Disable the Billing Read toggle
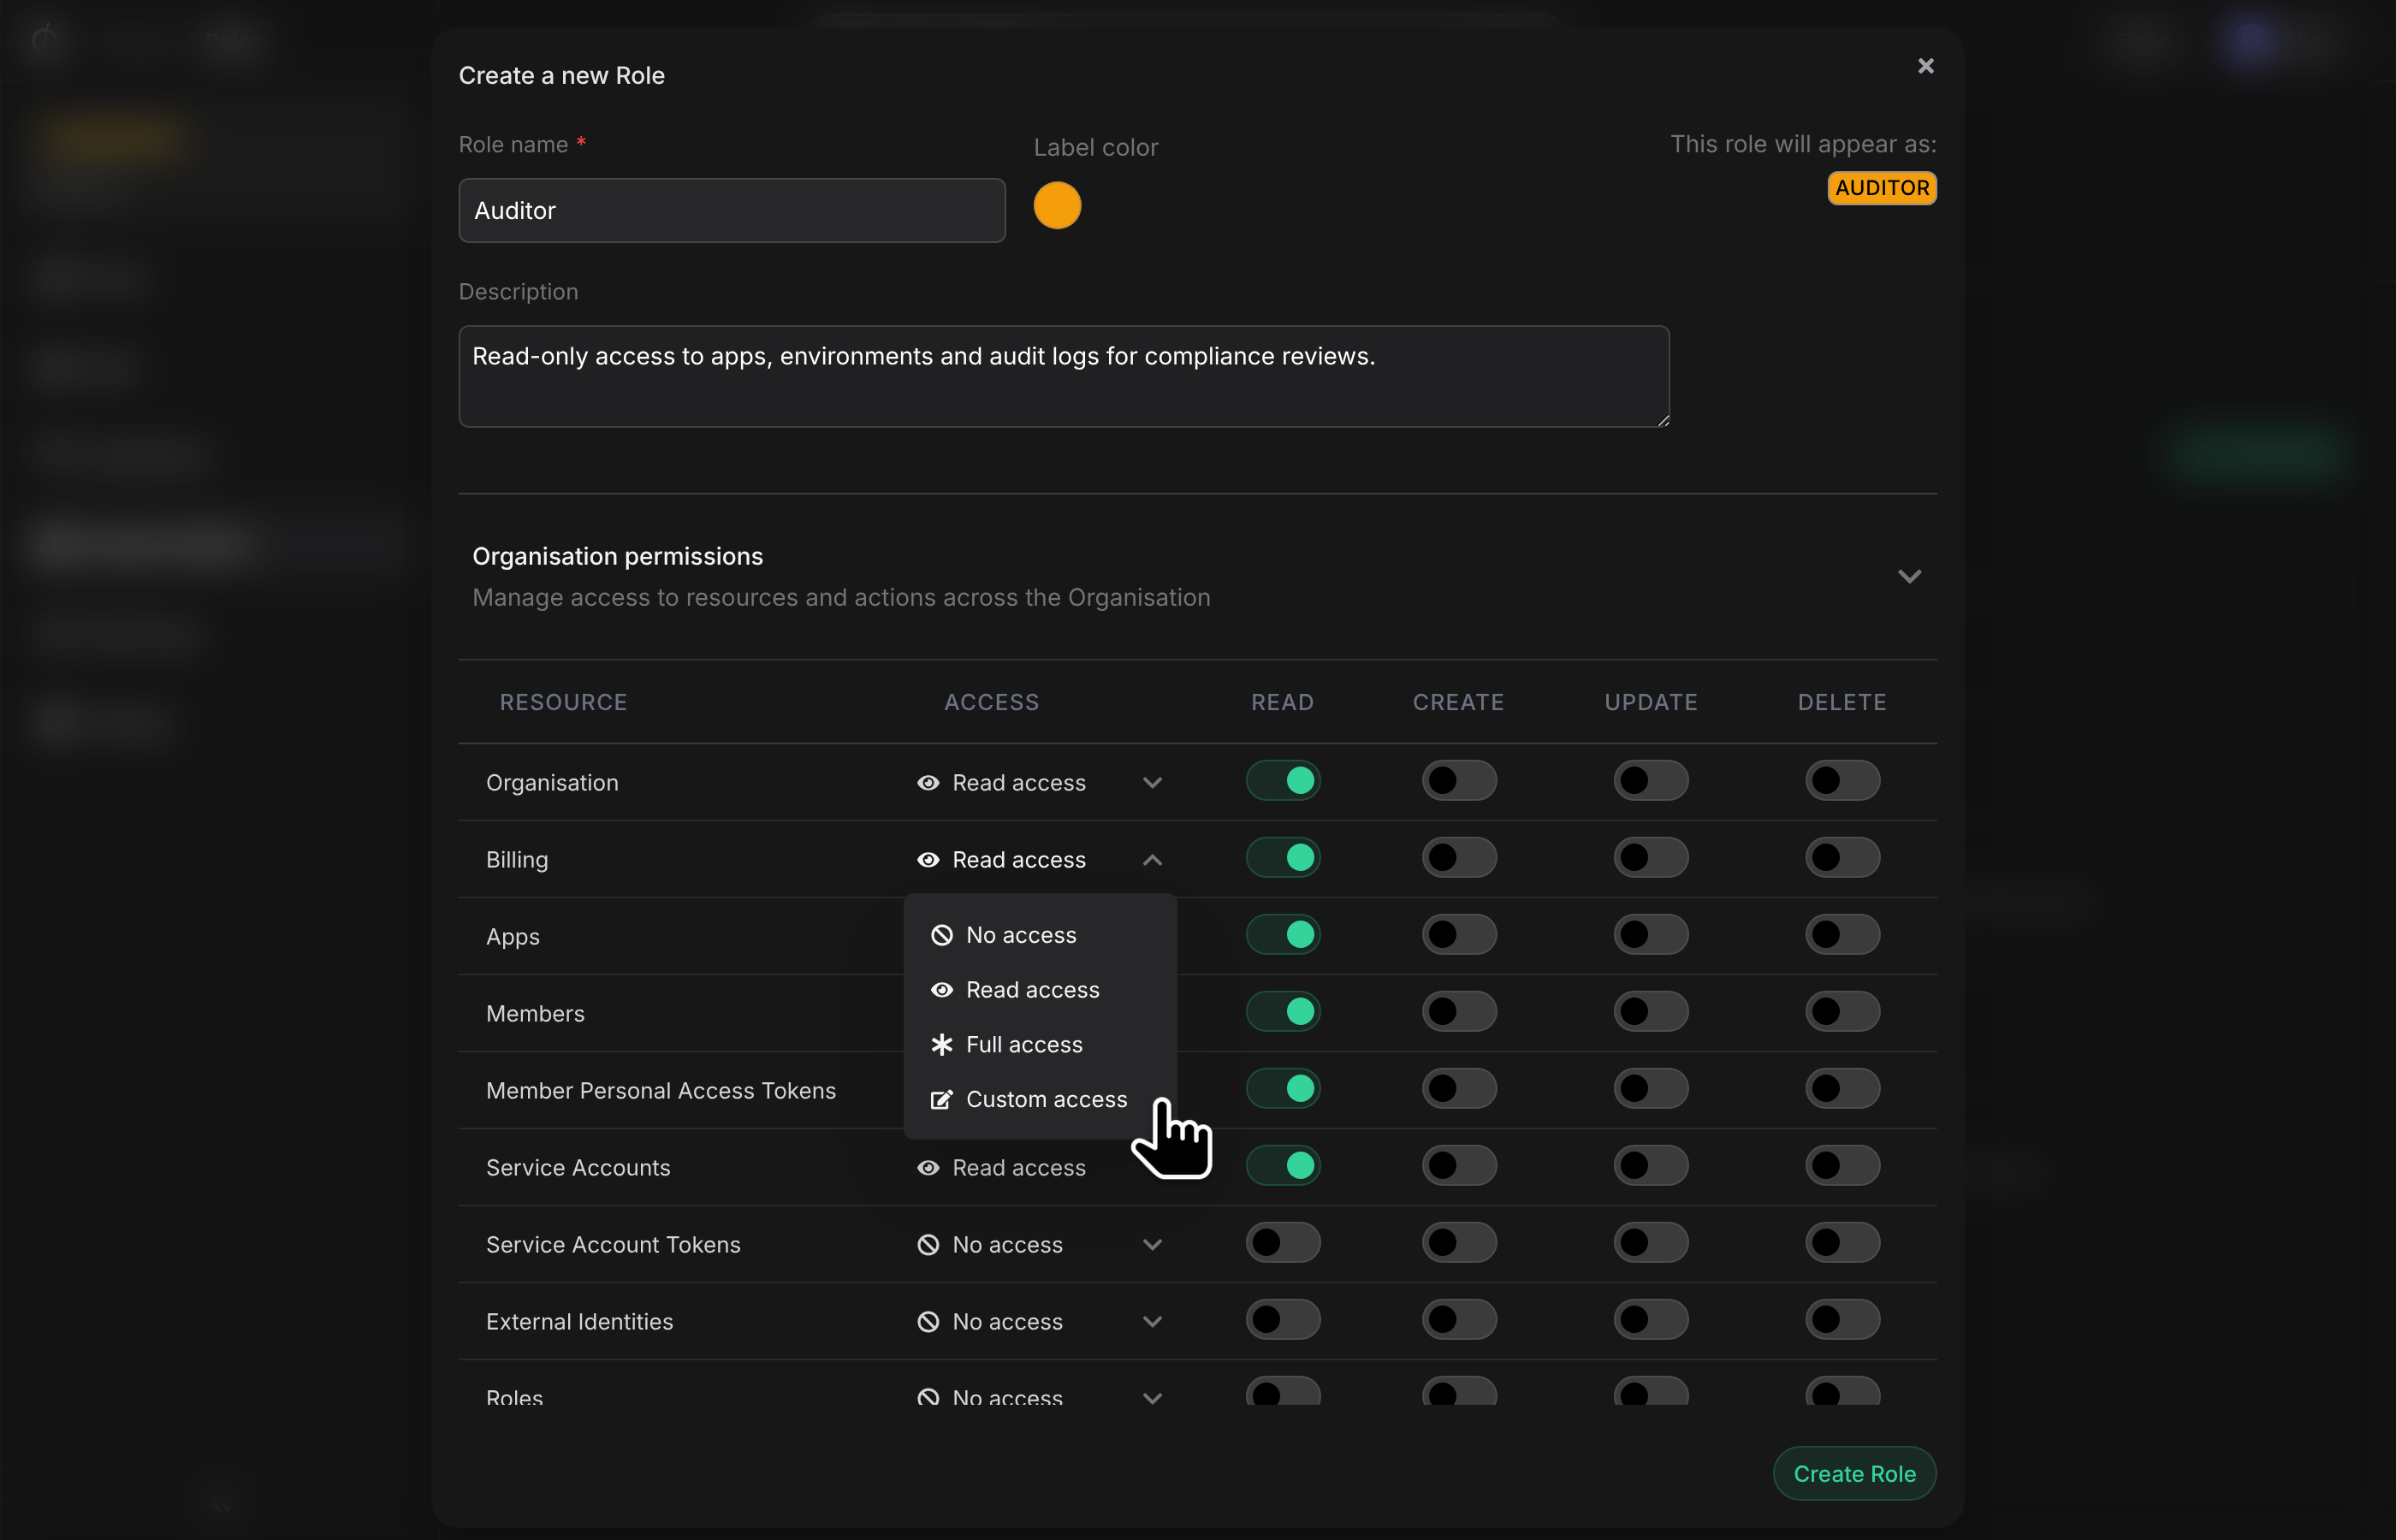 pyautogui.click(x=1283, y=857)
